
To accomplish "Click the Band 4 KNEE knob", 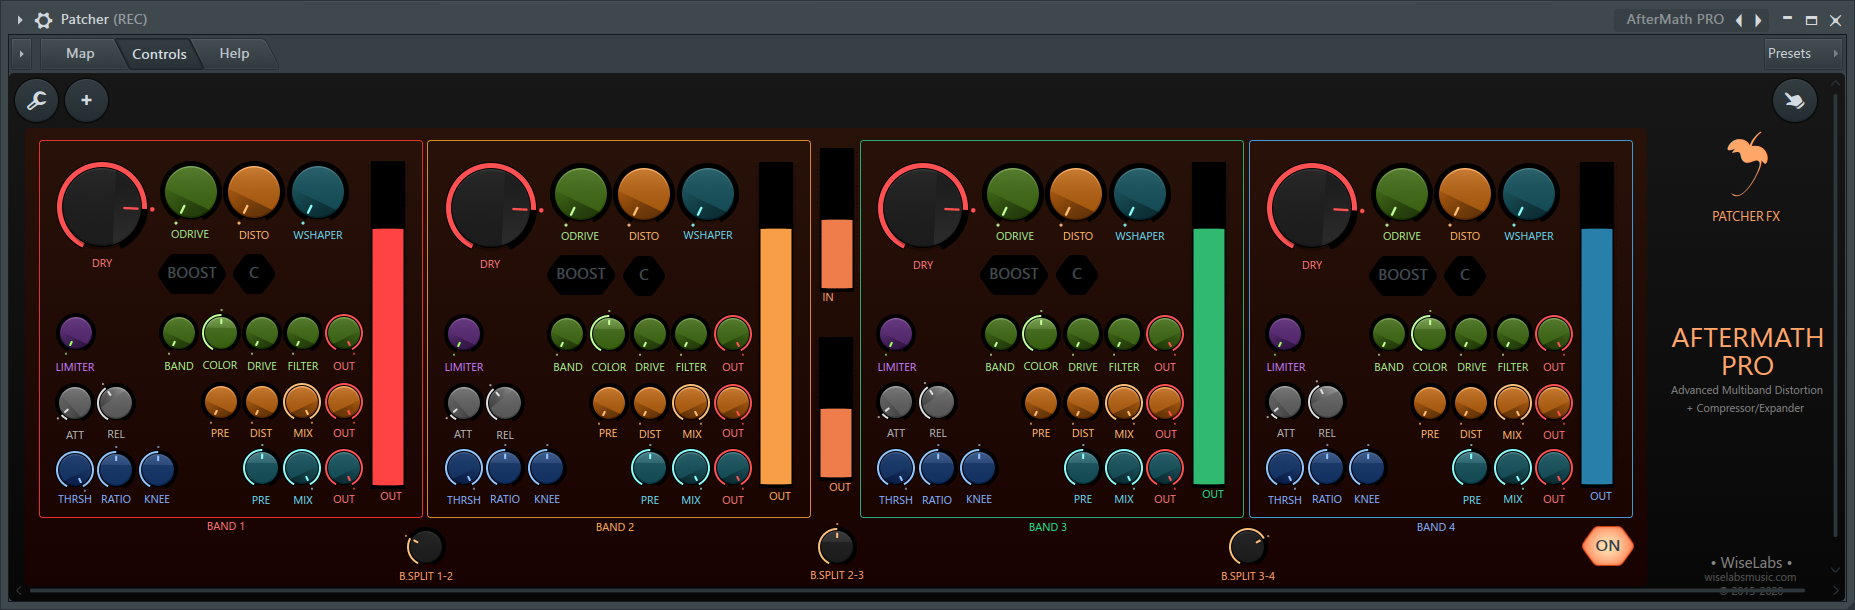I will point(1367,468).
